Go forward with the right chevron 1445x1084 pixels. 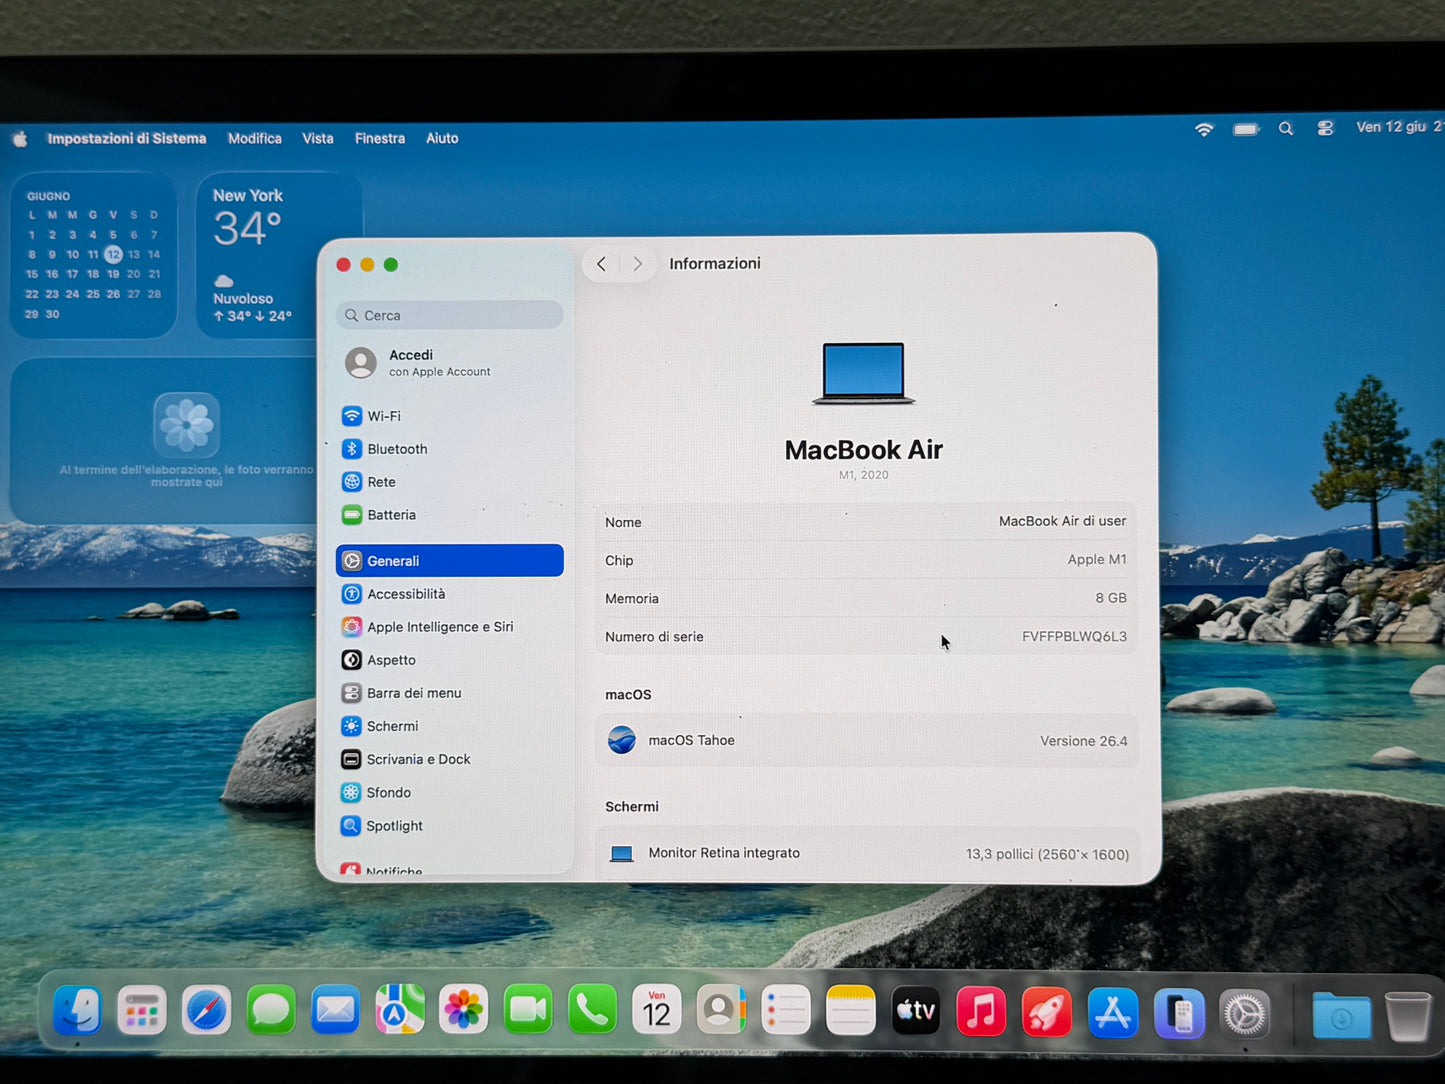point(637,264)
